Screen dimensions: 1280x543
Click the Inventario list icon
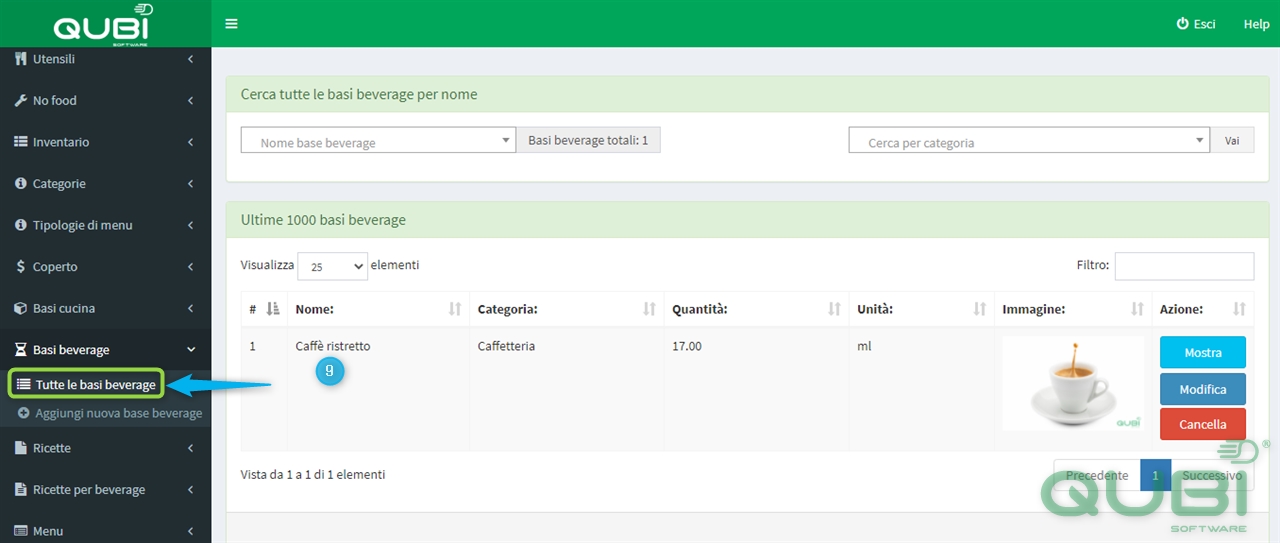click(20, 142)
